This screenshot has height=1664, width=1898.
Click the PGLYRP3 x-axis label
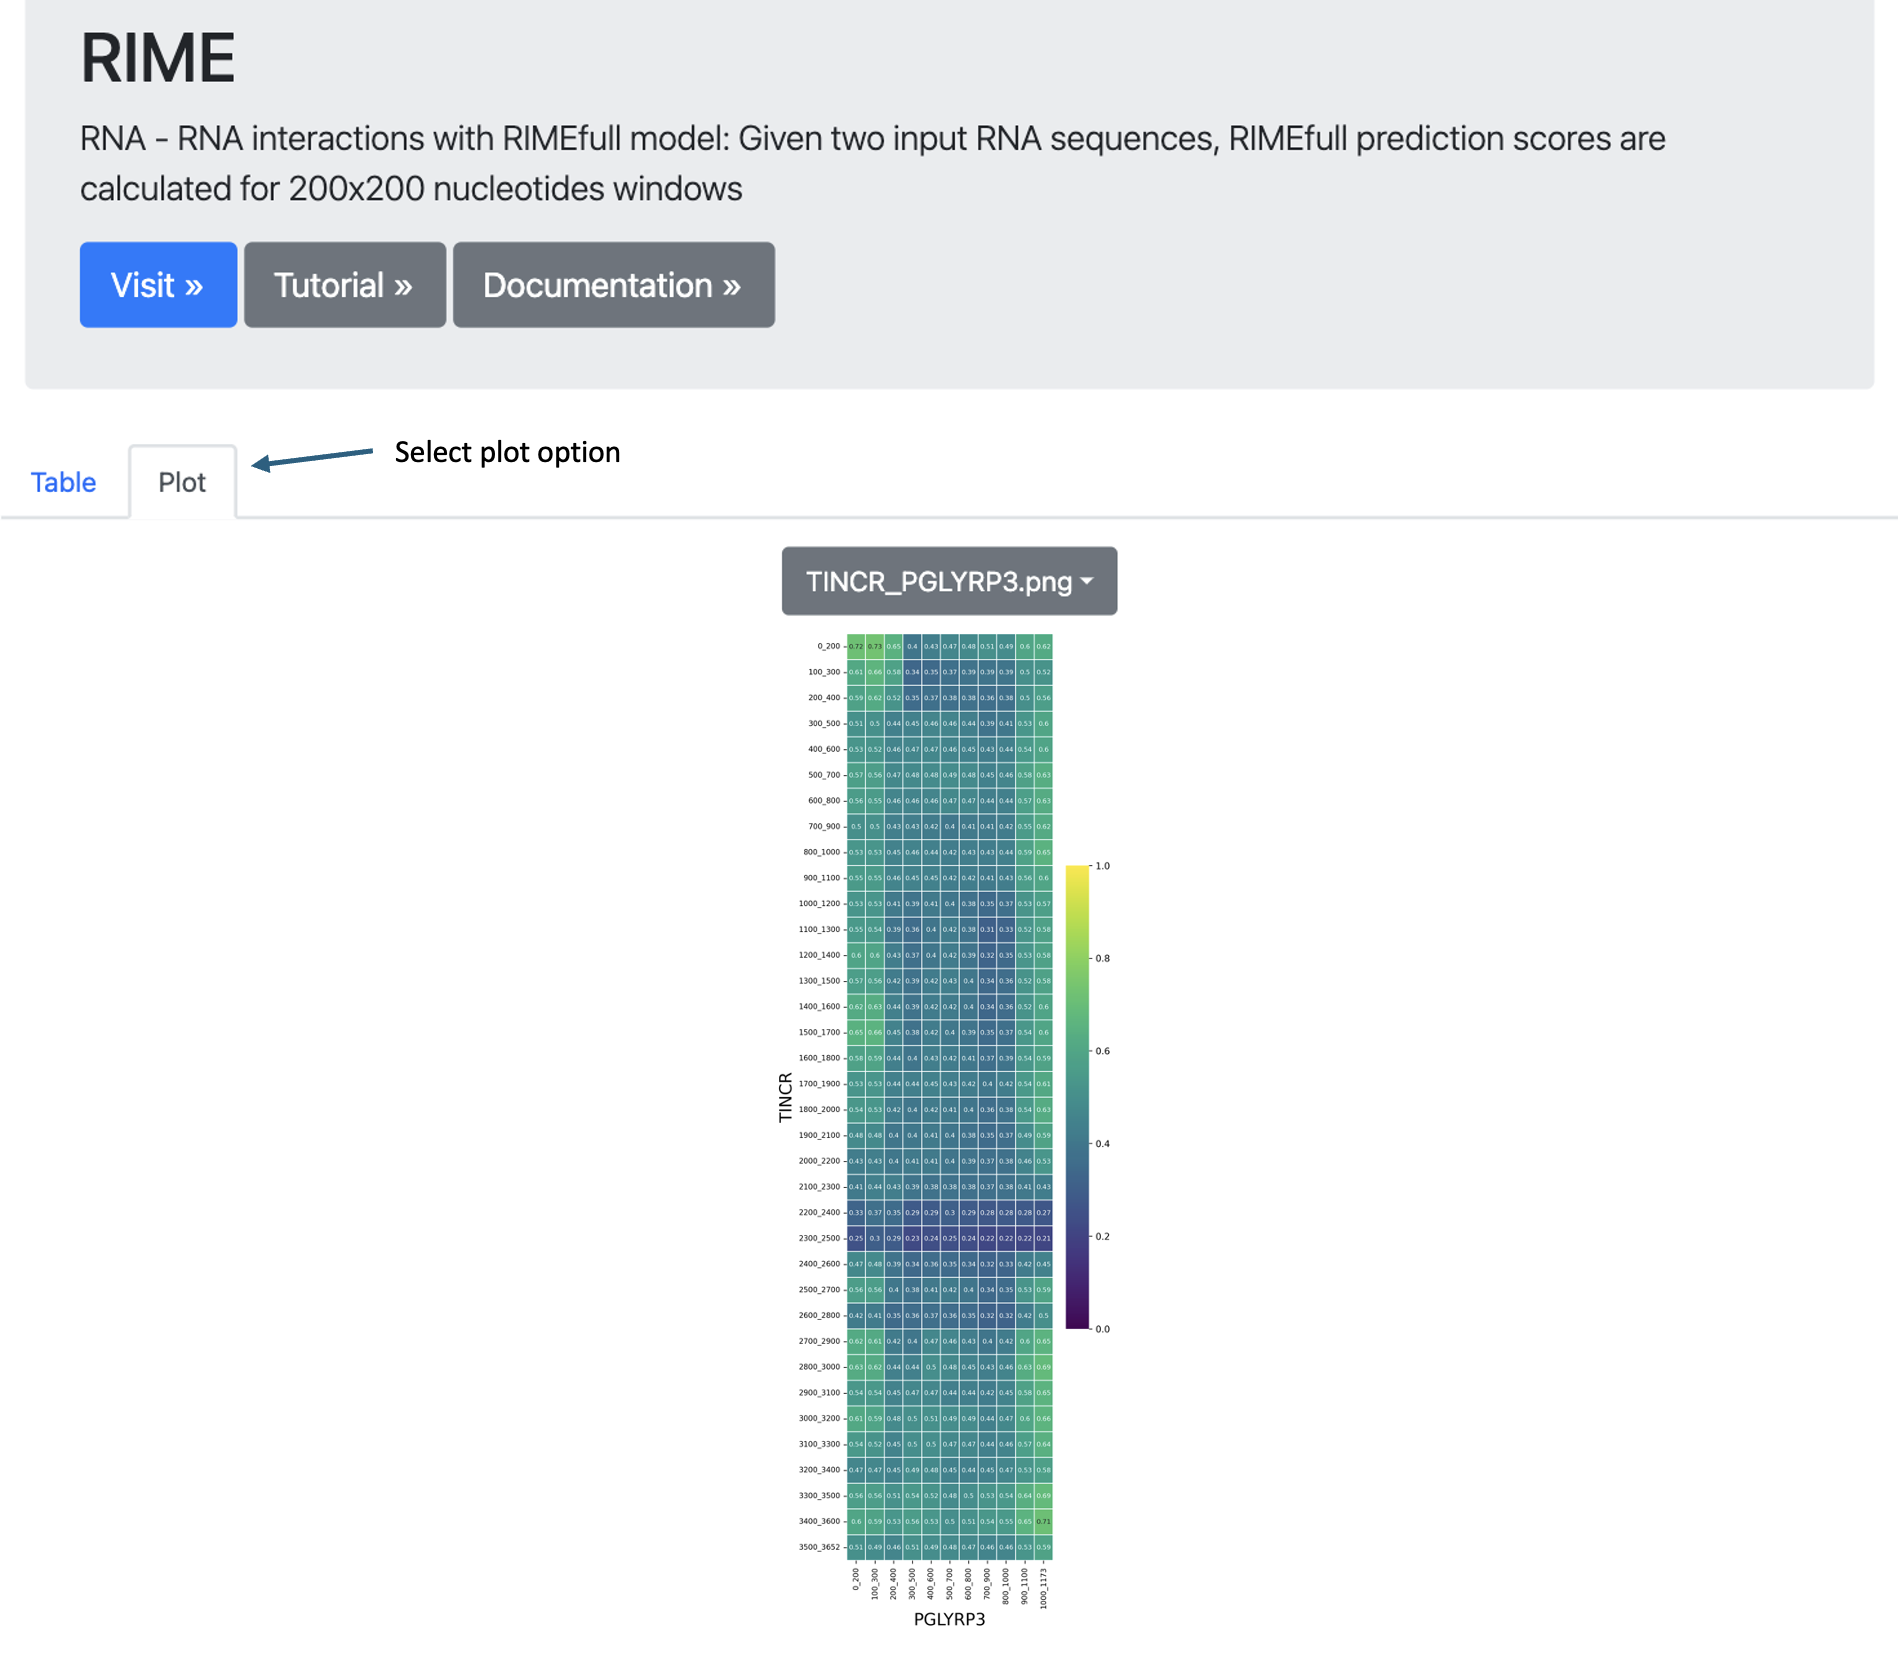pos(948,1619)
